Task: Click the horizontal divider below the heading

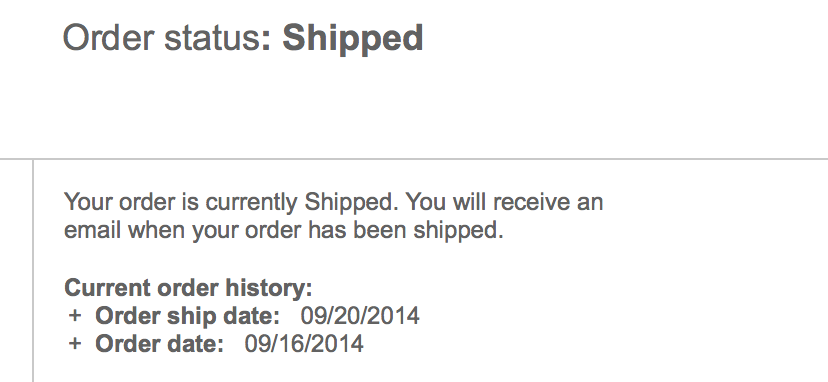Action: 414,159
